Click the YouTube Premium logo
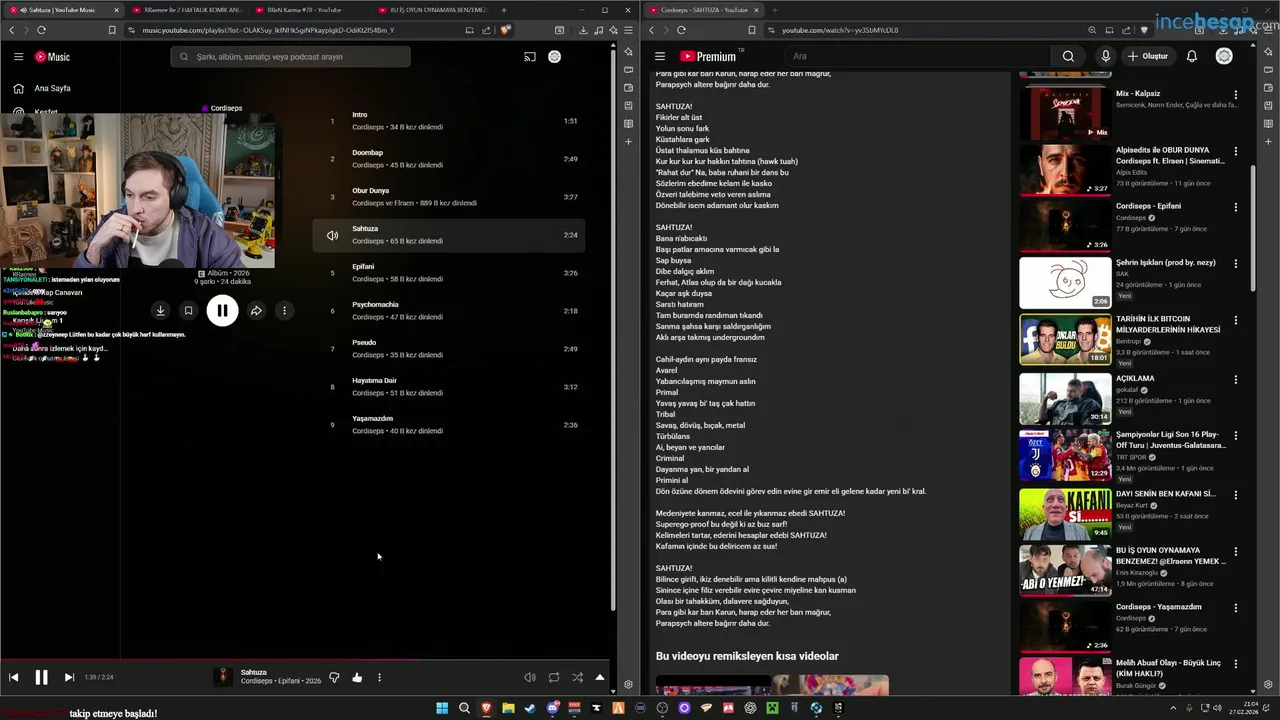Screen dimensions: 1280x720 (708, 57)
